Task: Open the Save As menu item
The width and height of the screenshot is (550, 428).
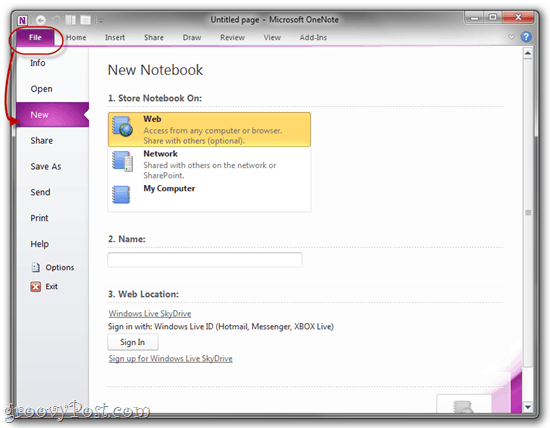Action: coord(46,166)
